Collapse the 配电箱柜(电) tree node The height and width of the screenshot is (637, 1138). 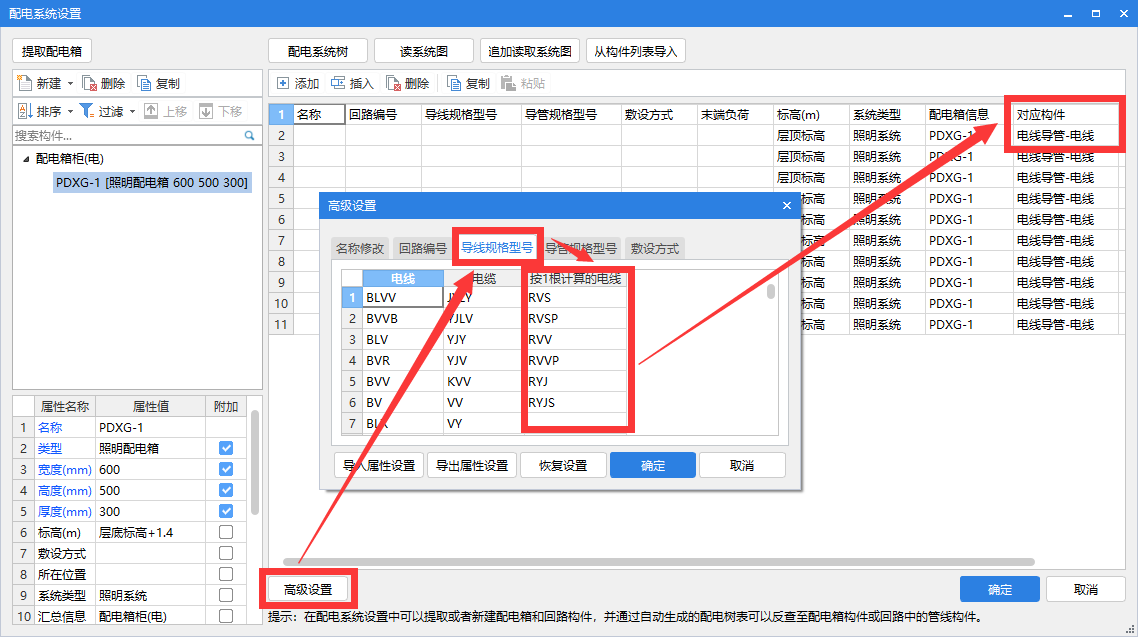point(25,159)
